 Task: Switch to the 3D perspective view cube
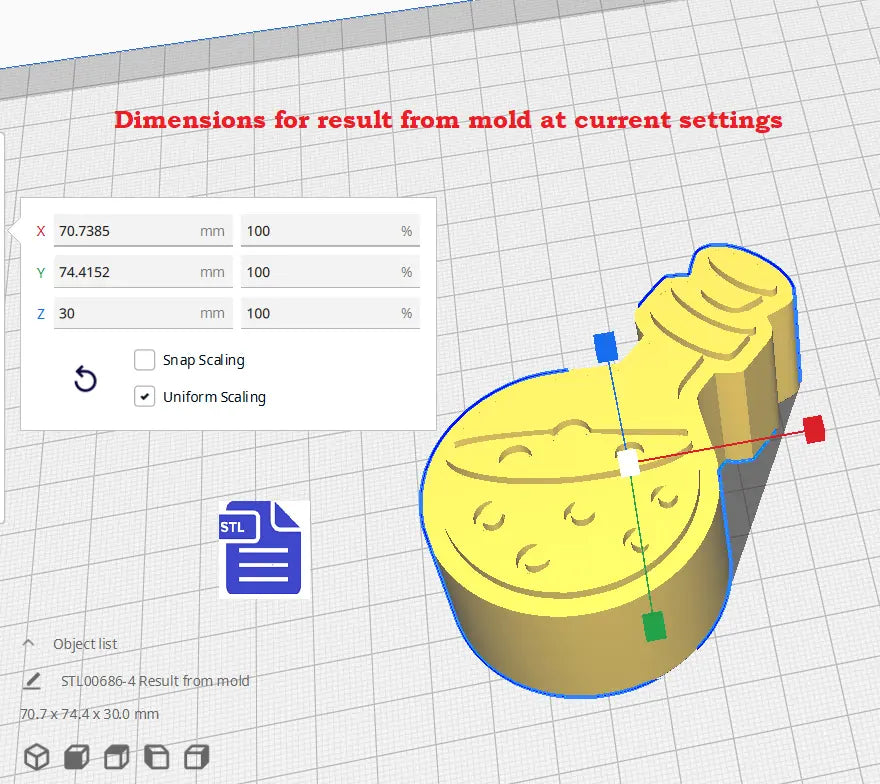click(37, 757)
